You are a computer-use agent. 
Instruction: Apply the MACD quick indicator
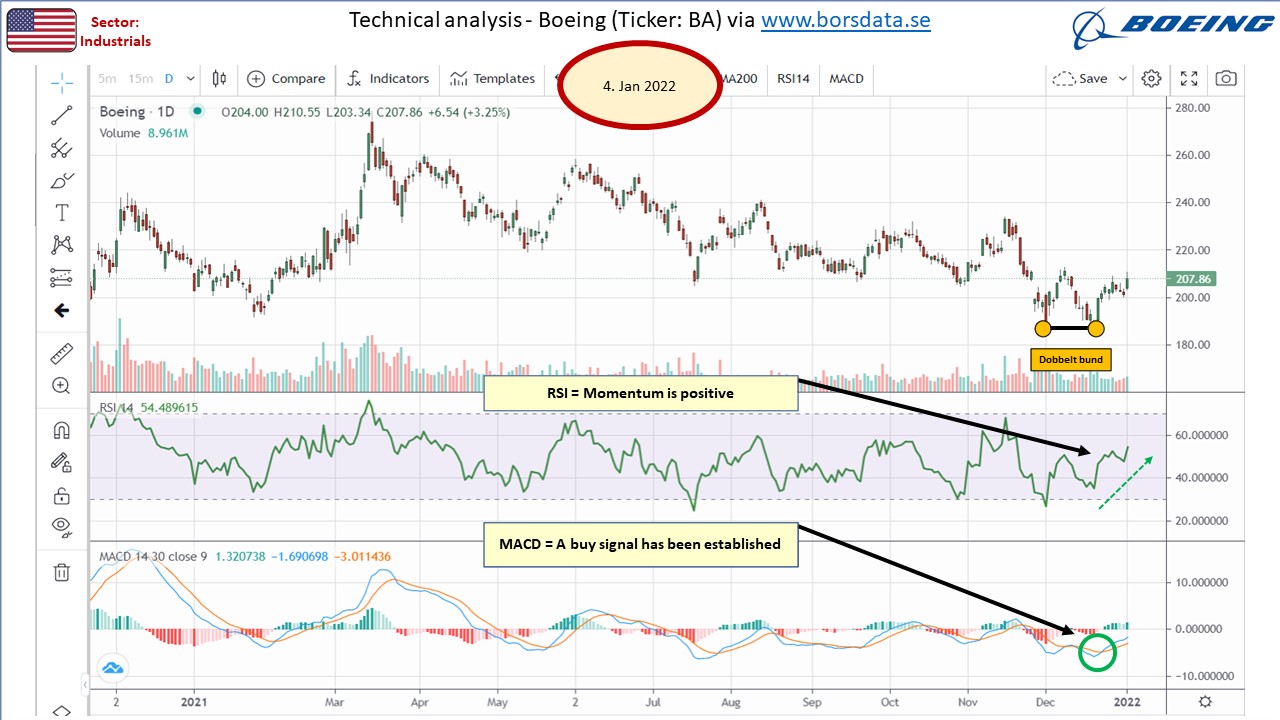(846, 78)
